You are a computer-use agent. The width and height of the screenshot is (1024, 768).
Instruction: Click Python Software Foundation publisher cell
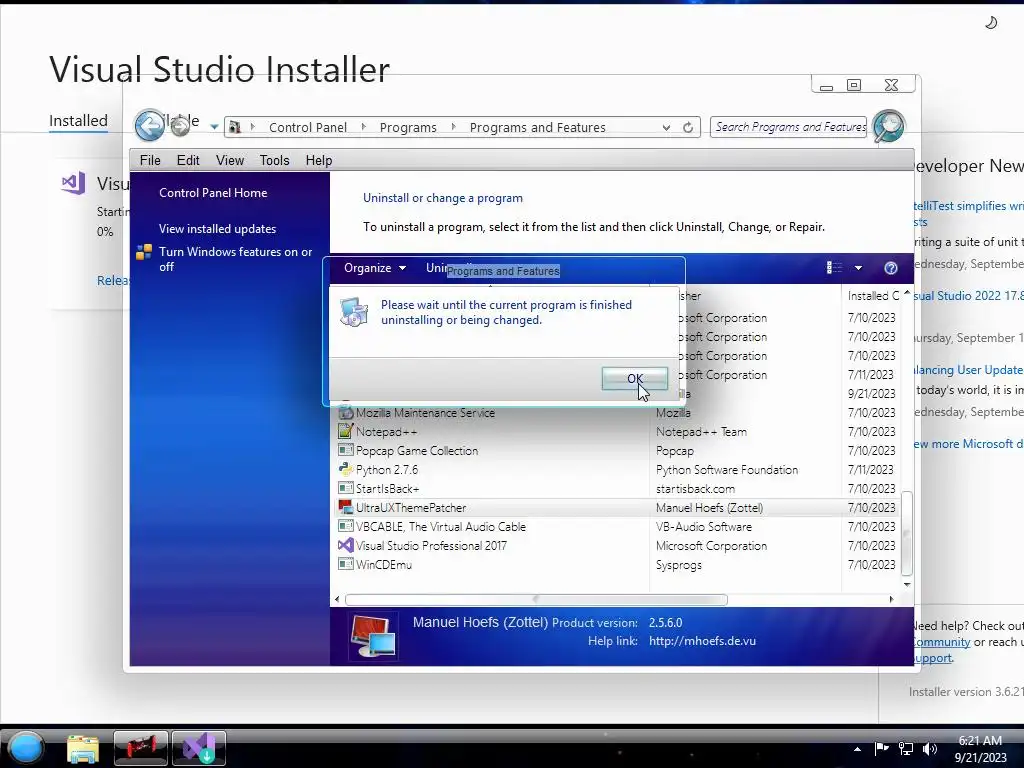pyautogui.click(x=727, y=470)
